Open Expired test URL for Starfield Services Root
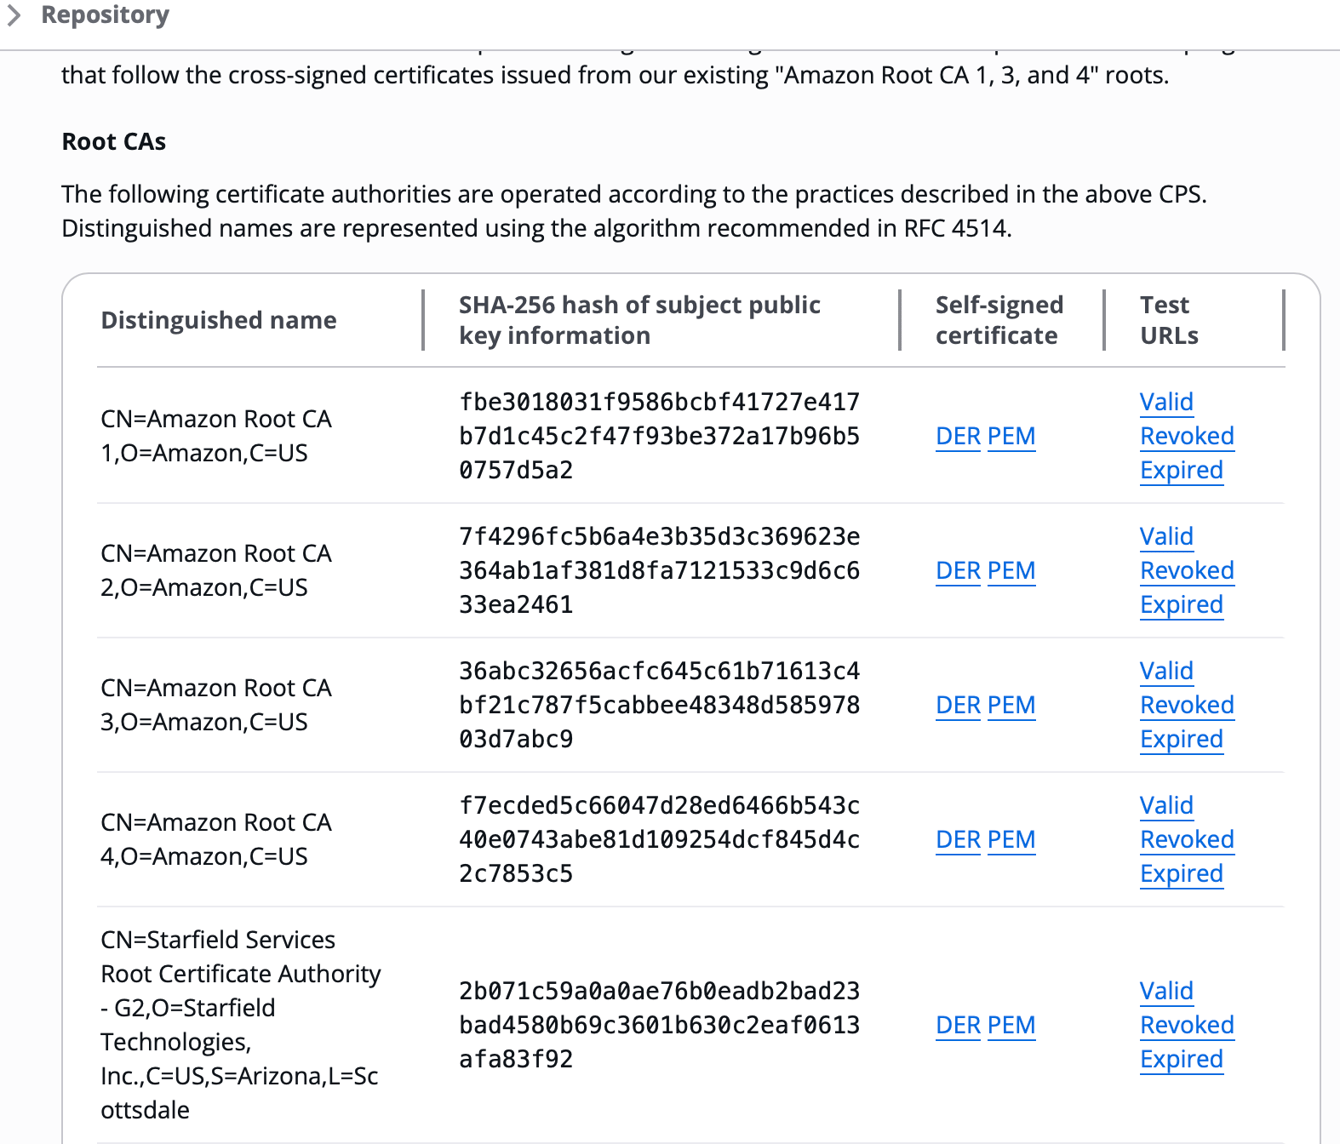 1181,1059
